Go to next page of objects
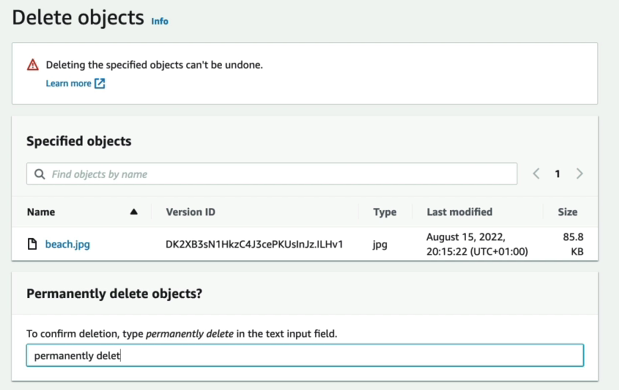619x390 pixels. pyautogui.click(x=579, y=174)
